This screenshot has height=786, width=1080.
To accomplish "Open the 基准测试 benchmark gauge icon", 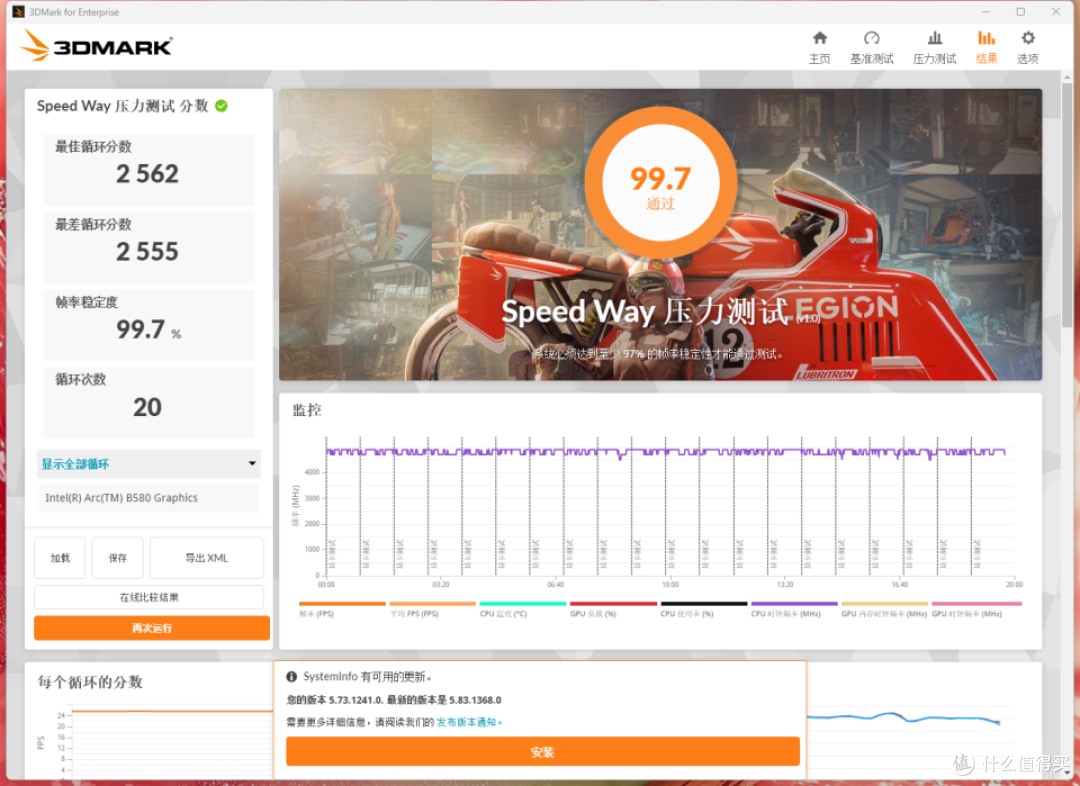I will pyautogui.click(x=871, y=38).
